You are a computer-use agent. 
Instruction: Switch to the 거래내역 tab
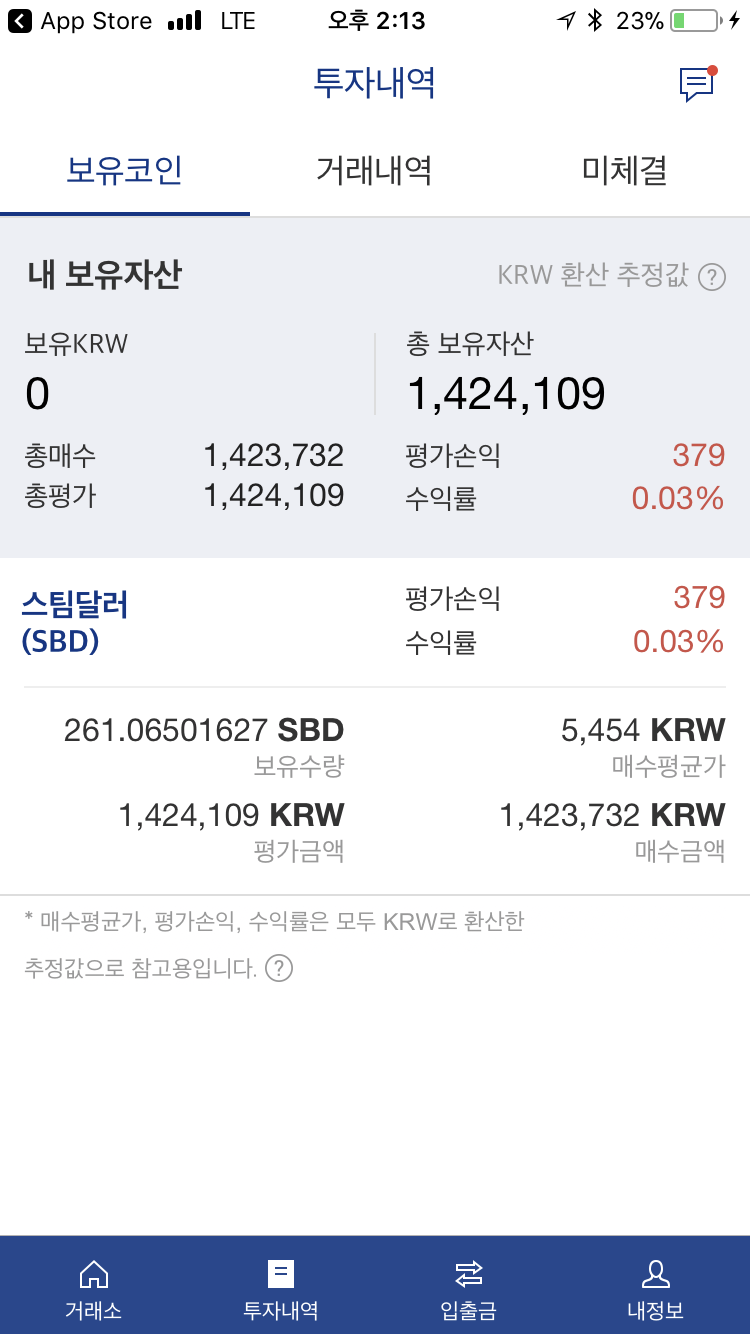pyautogui.click(x=374, y=171)
